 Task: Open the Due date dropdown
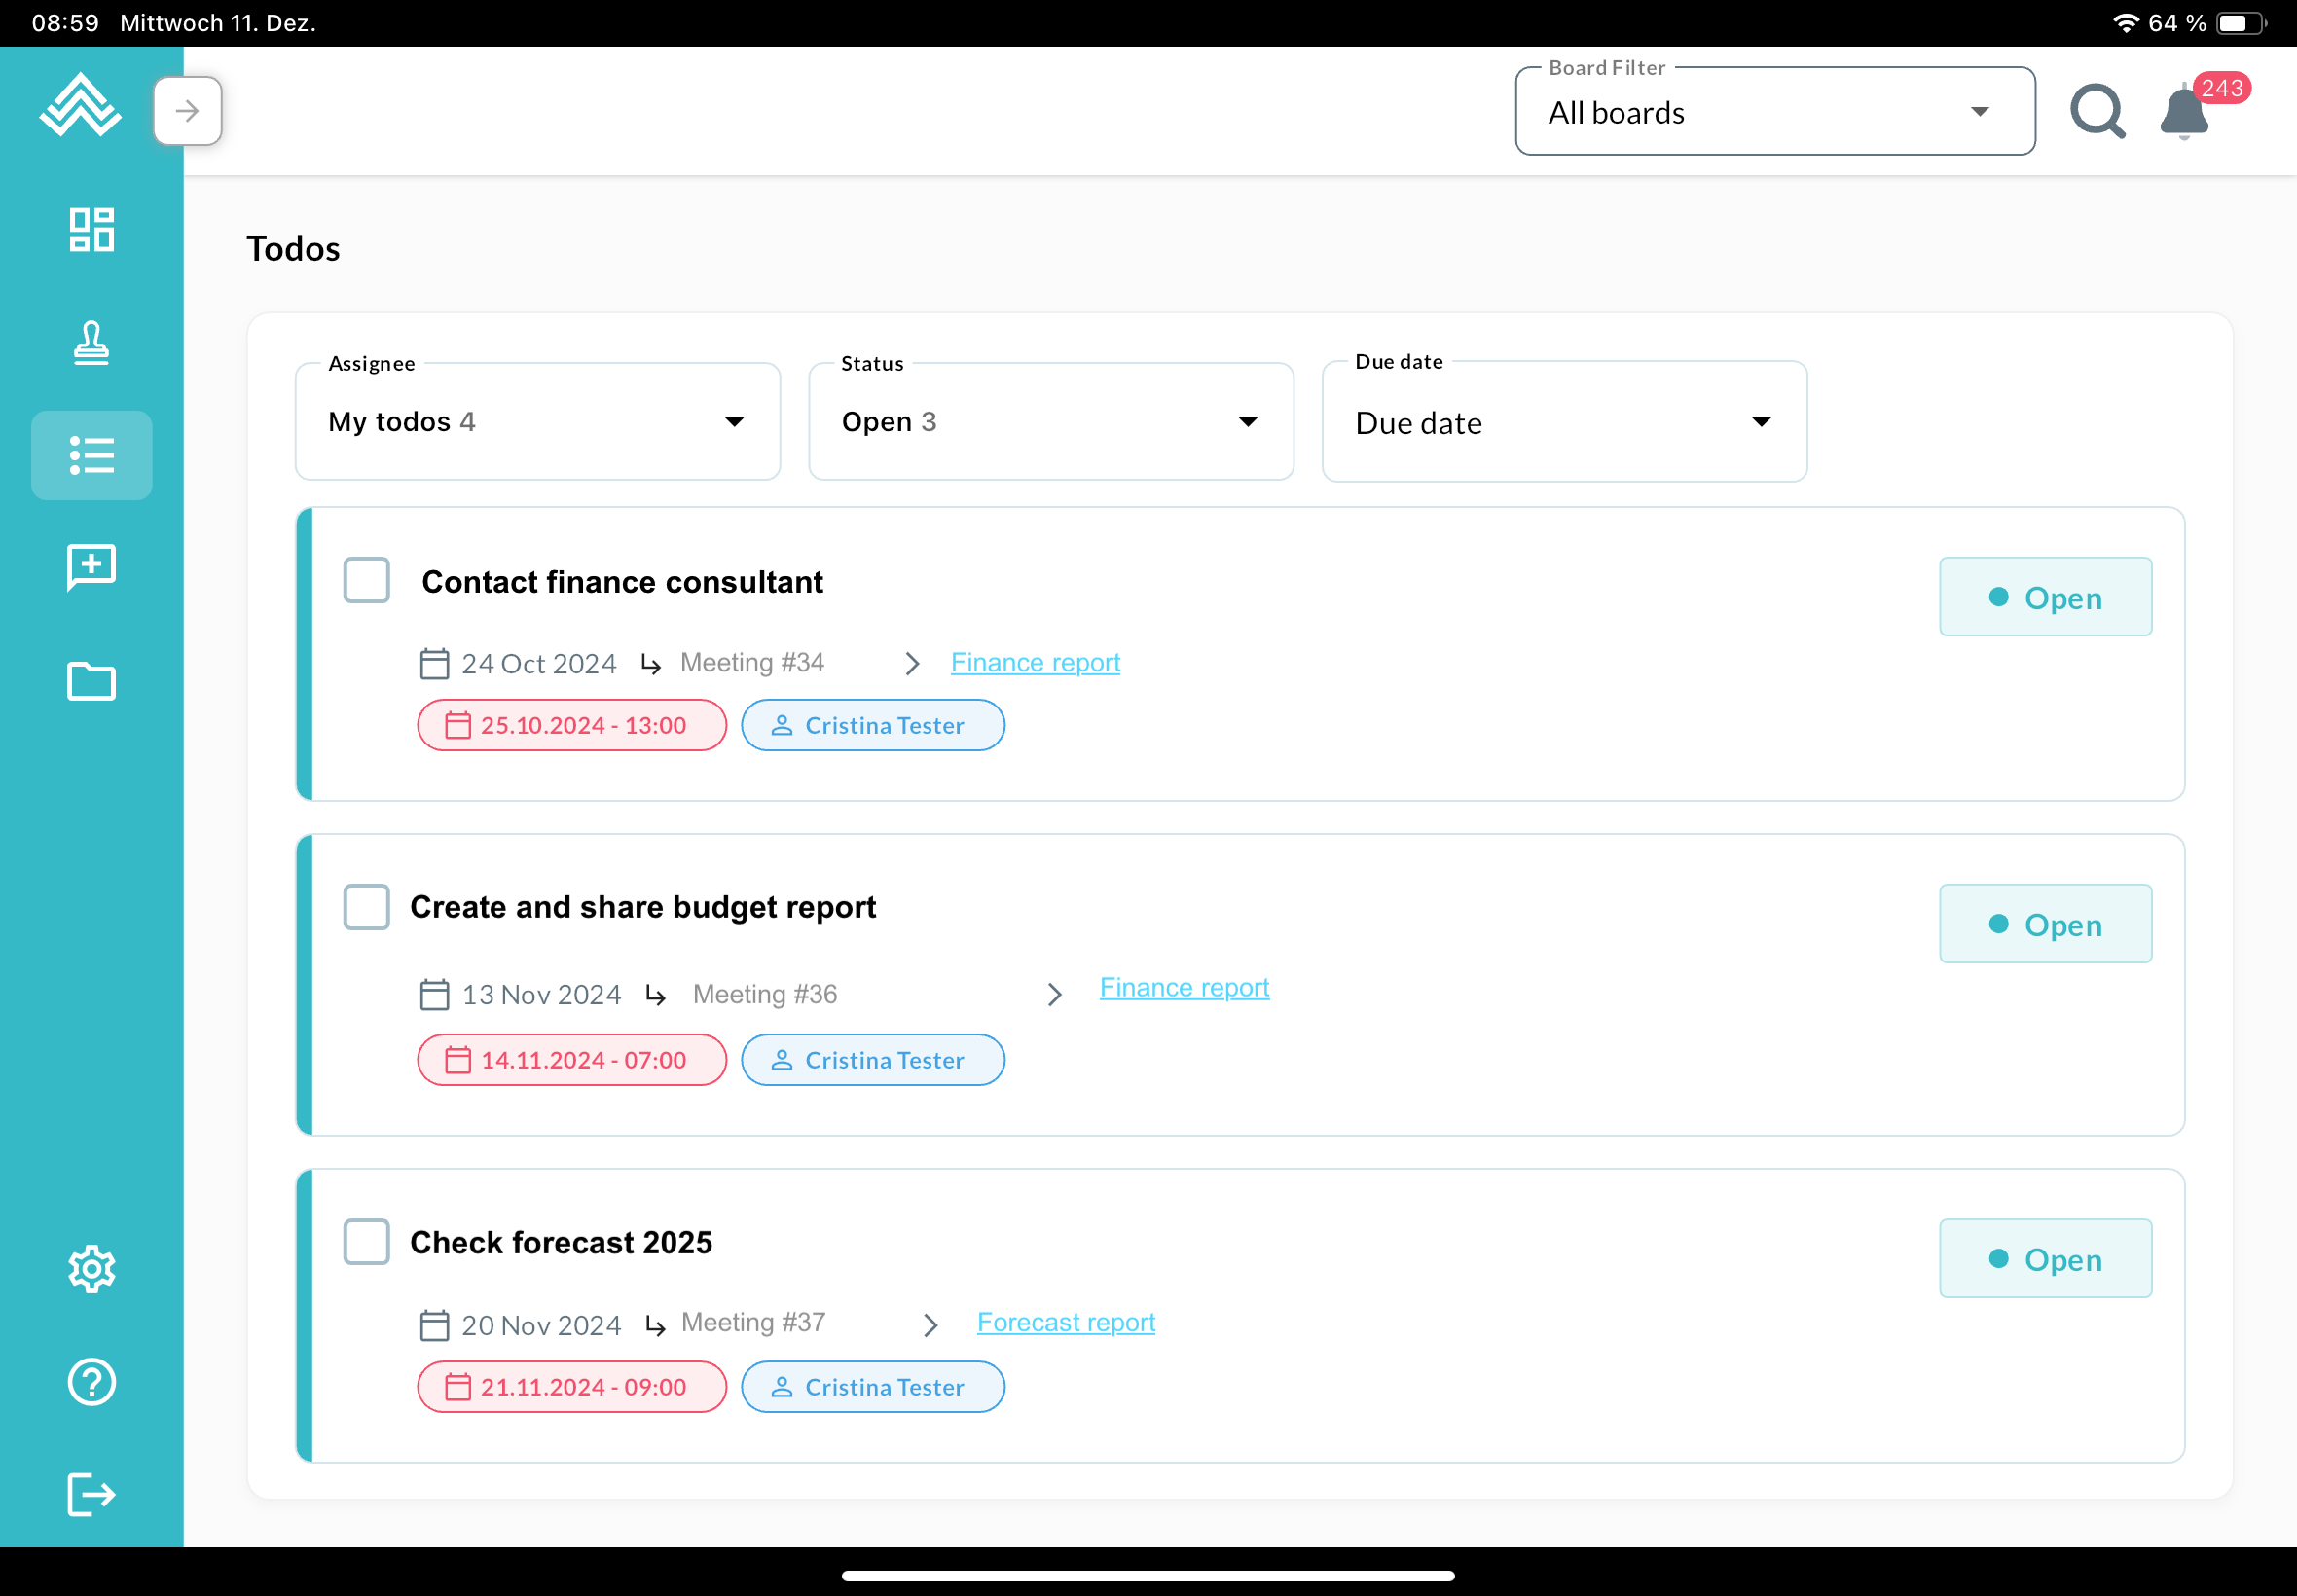[x=1563, y=422]
